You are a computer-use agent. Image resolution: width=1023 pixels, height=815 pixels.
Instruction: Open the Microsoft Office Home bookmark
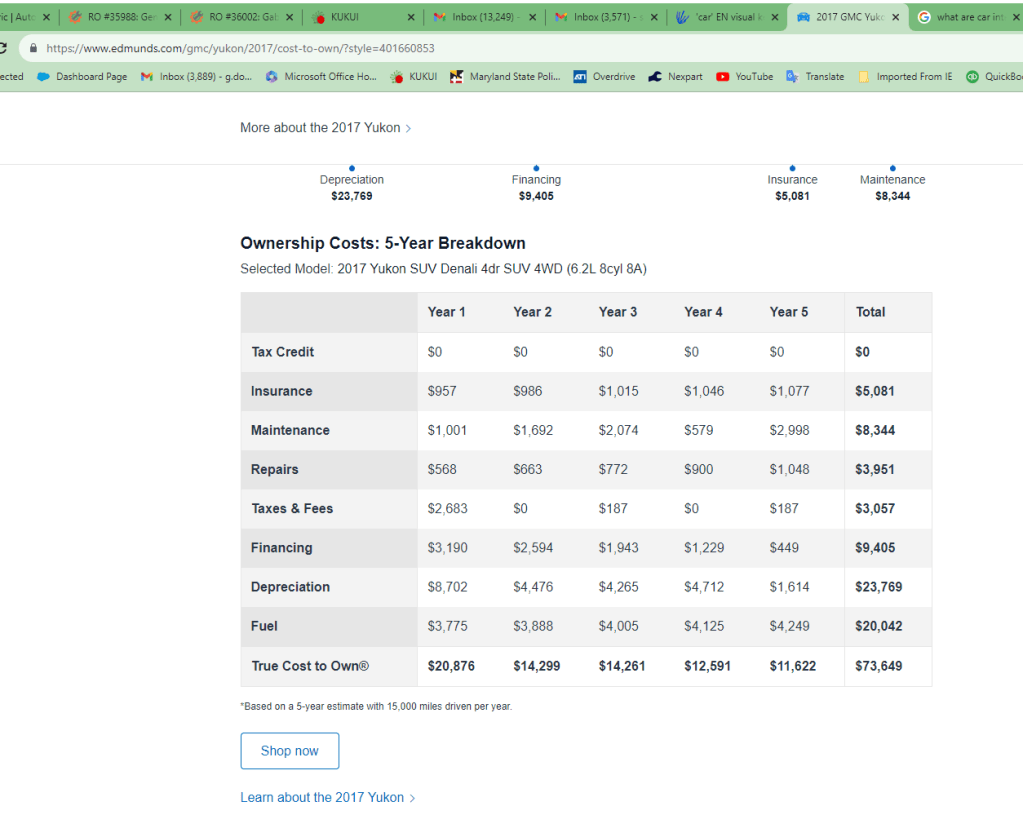tap(321, 77)
